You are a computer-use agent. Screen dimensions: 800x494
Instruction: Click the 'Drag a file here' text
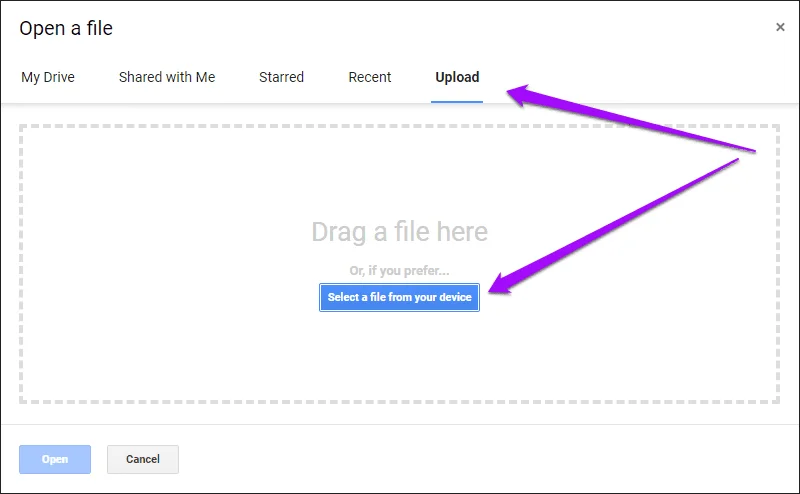pos(399,232)
